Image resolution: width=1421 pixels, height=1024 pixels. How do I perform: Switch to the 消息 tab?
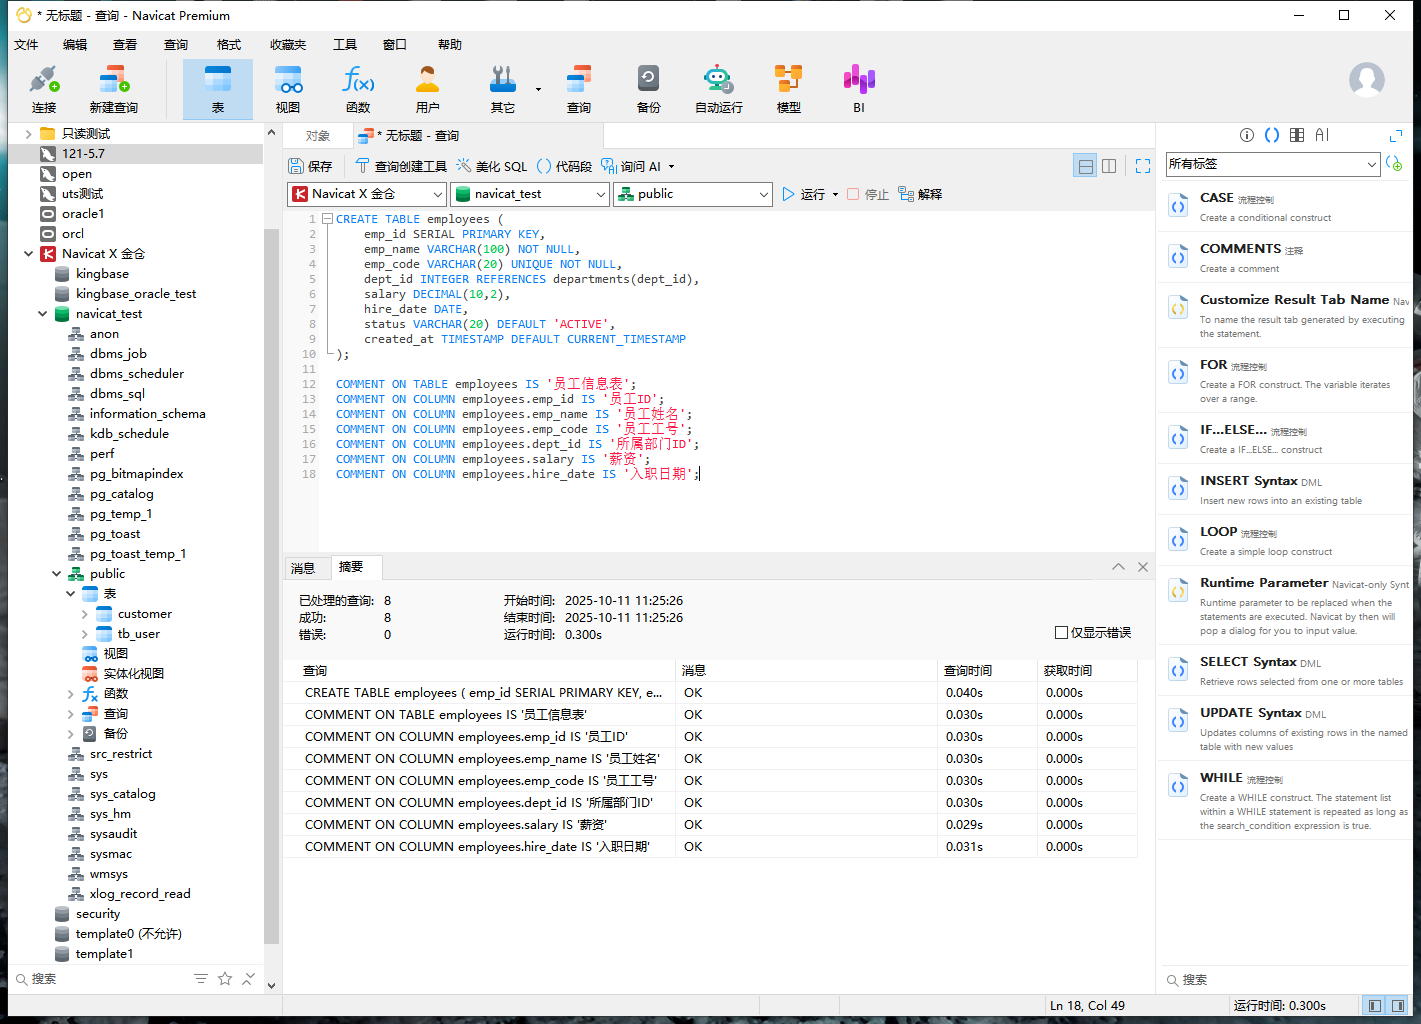click(303, 568)
